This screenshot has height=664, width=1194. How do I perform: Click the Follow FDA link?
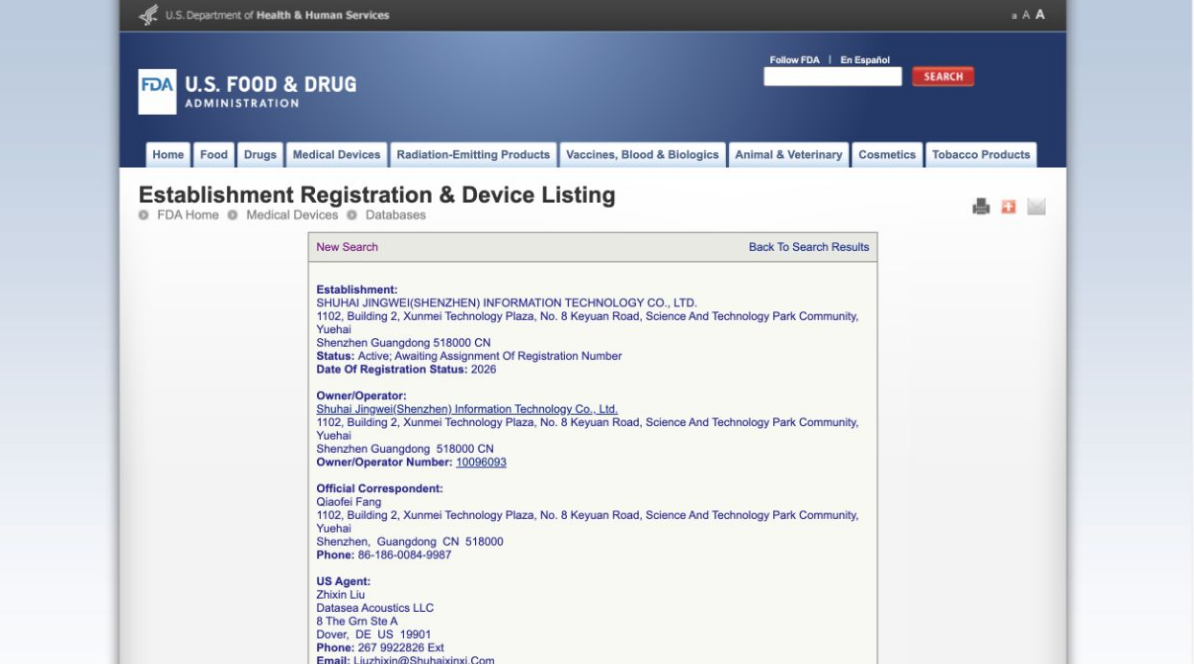pos(794,59)
